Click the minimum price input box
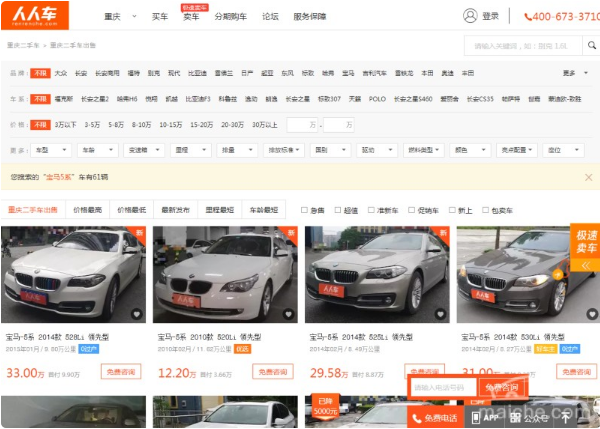The height and width of the screenshot is (429, 600). 302,125
